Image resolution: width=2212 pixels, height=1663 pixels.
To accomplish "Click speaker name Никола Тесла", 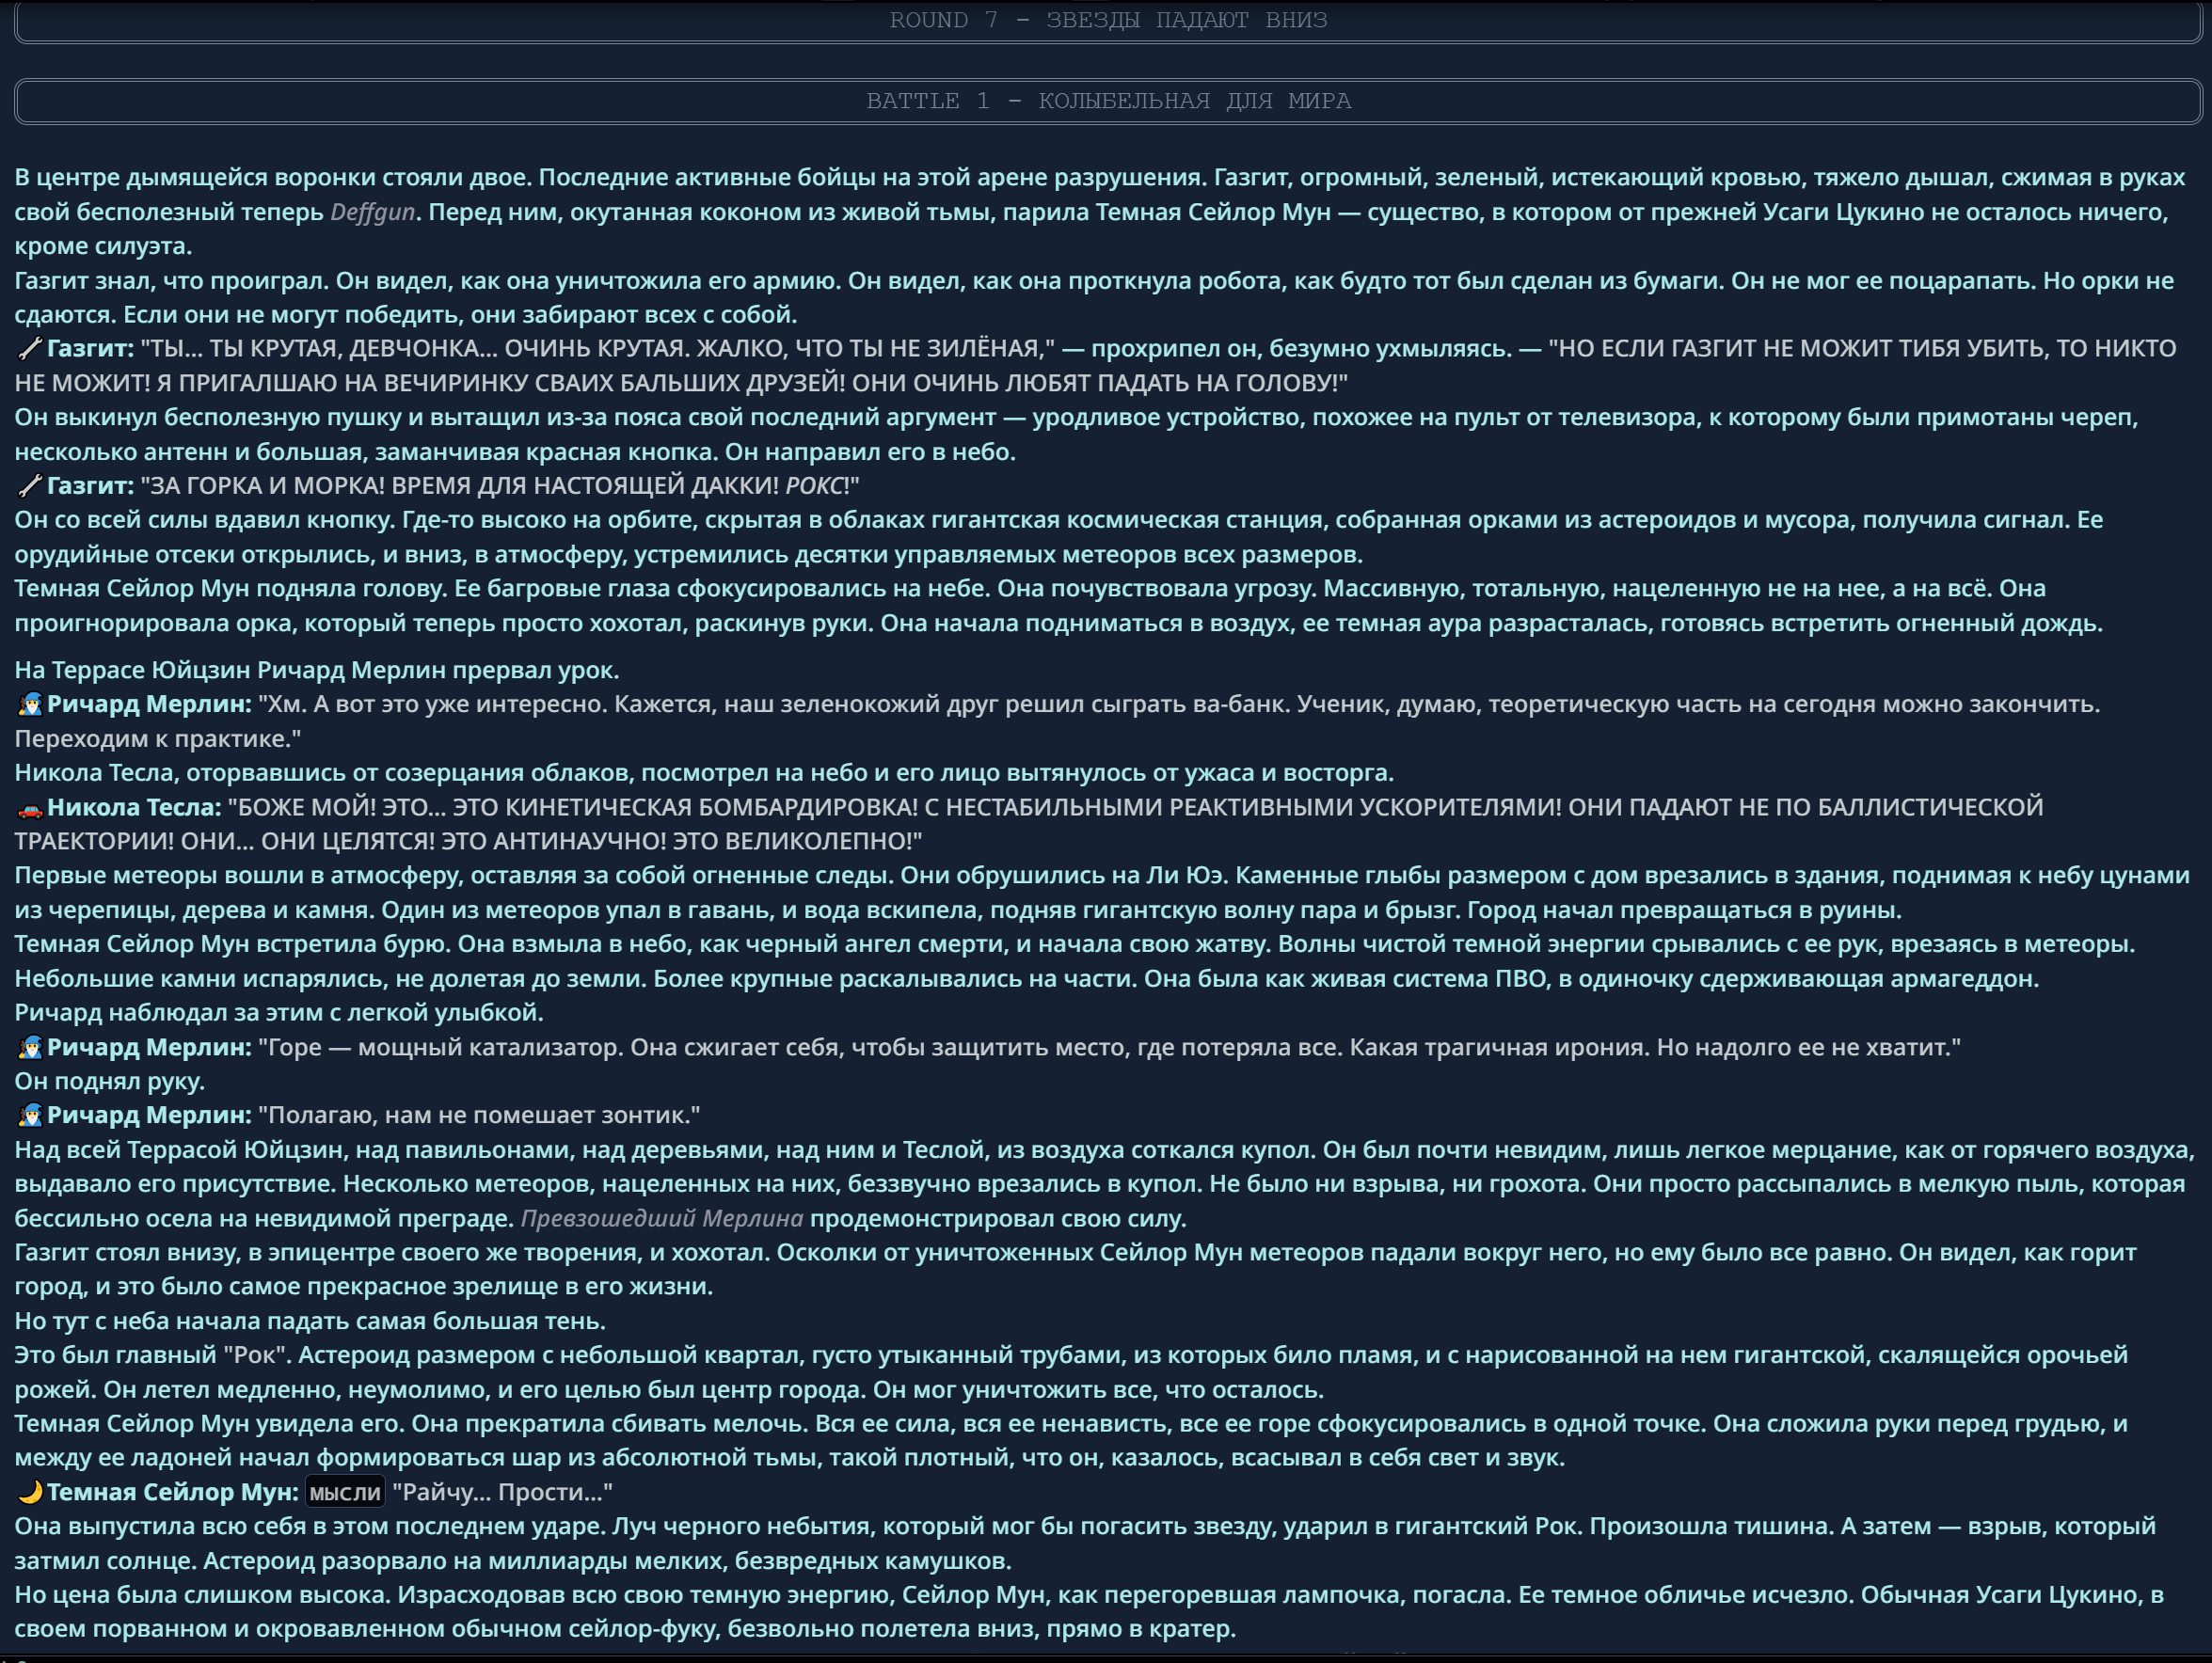I will (134, 808).
